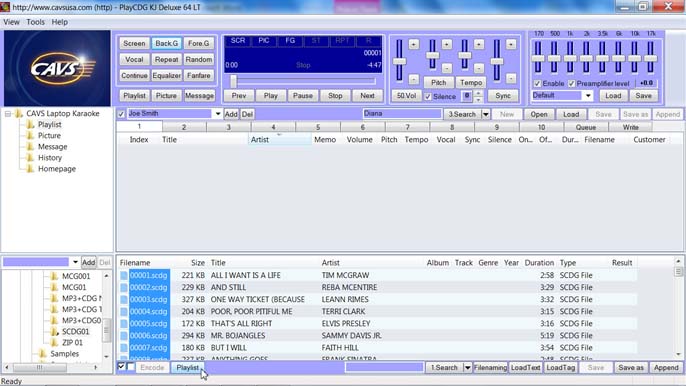This screenshot has height=386, width=686.
Task: Click the Diana search input field
Action: click(402, 114)
